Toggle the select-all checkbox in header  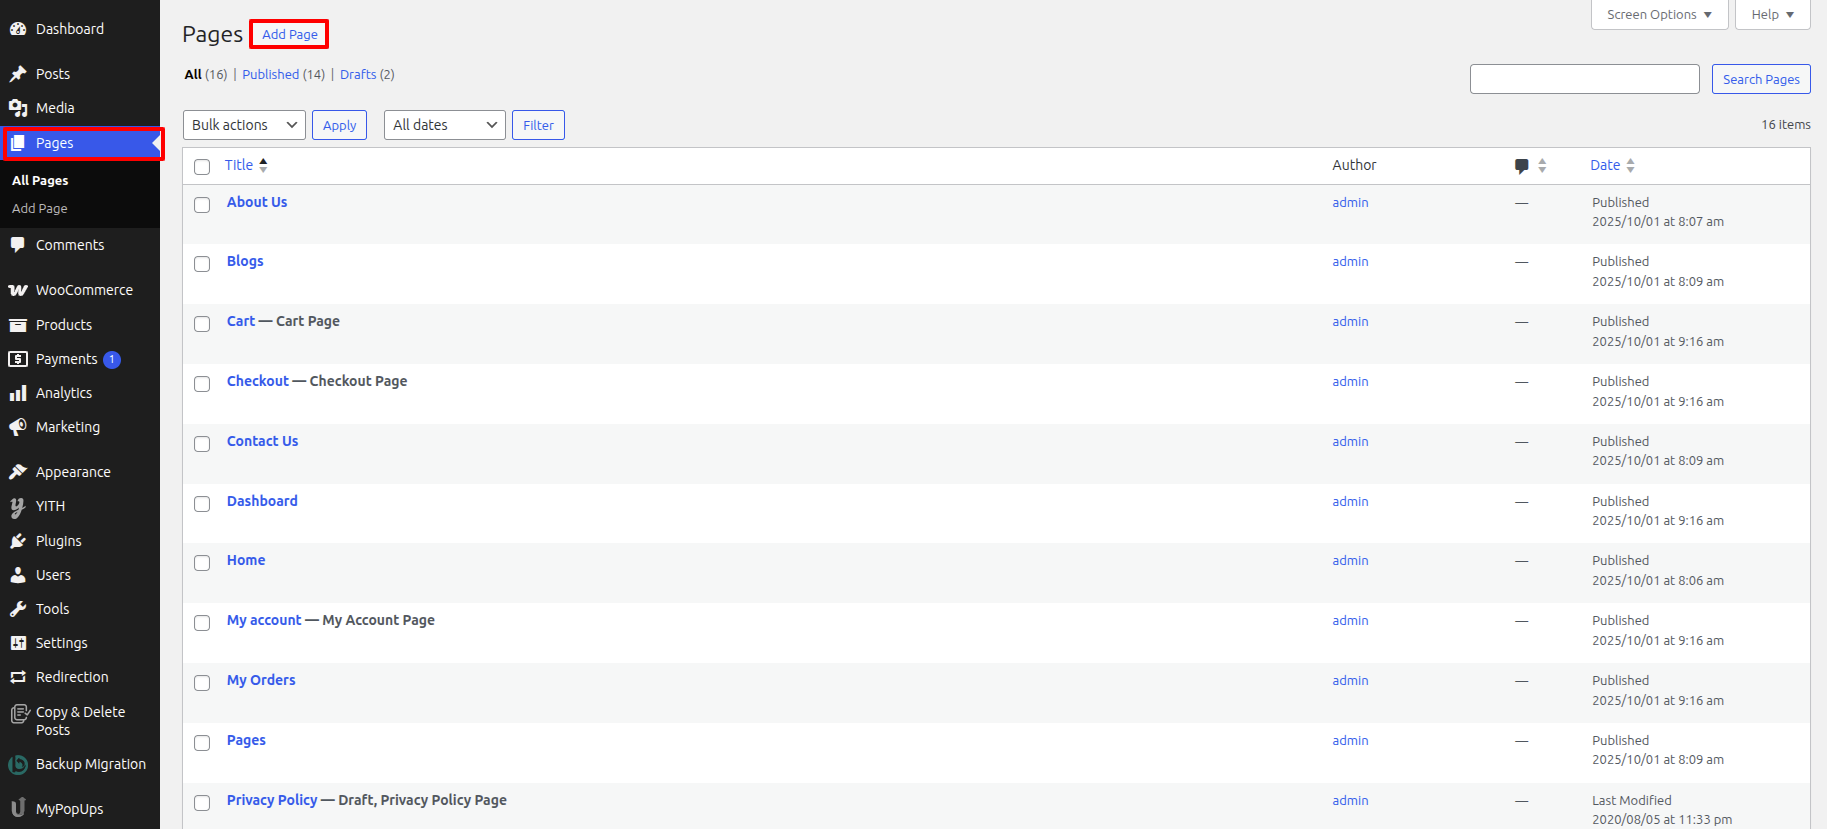[x=202, y=167]
